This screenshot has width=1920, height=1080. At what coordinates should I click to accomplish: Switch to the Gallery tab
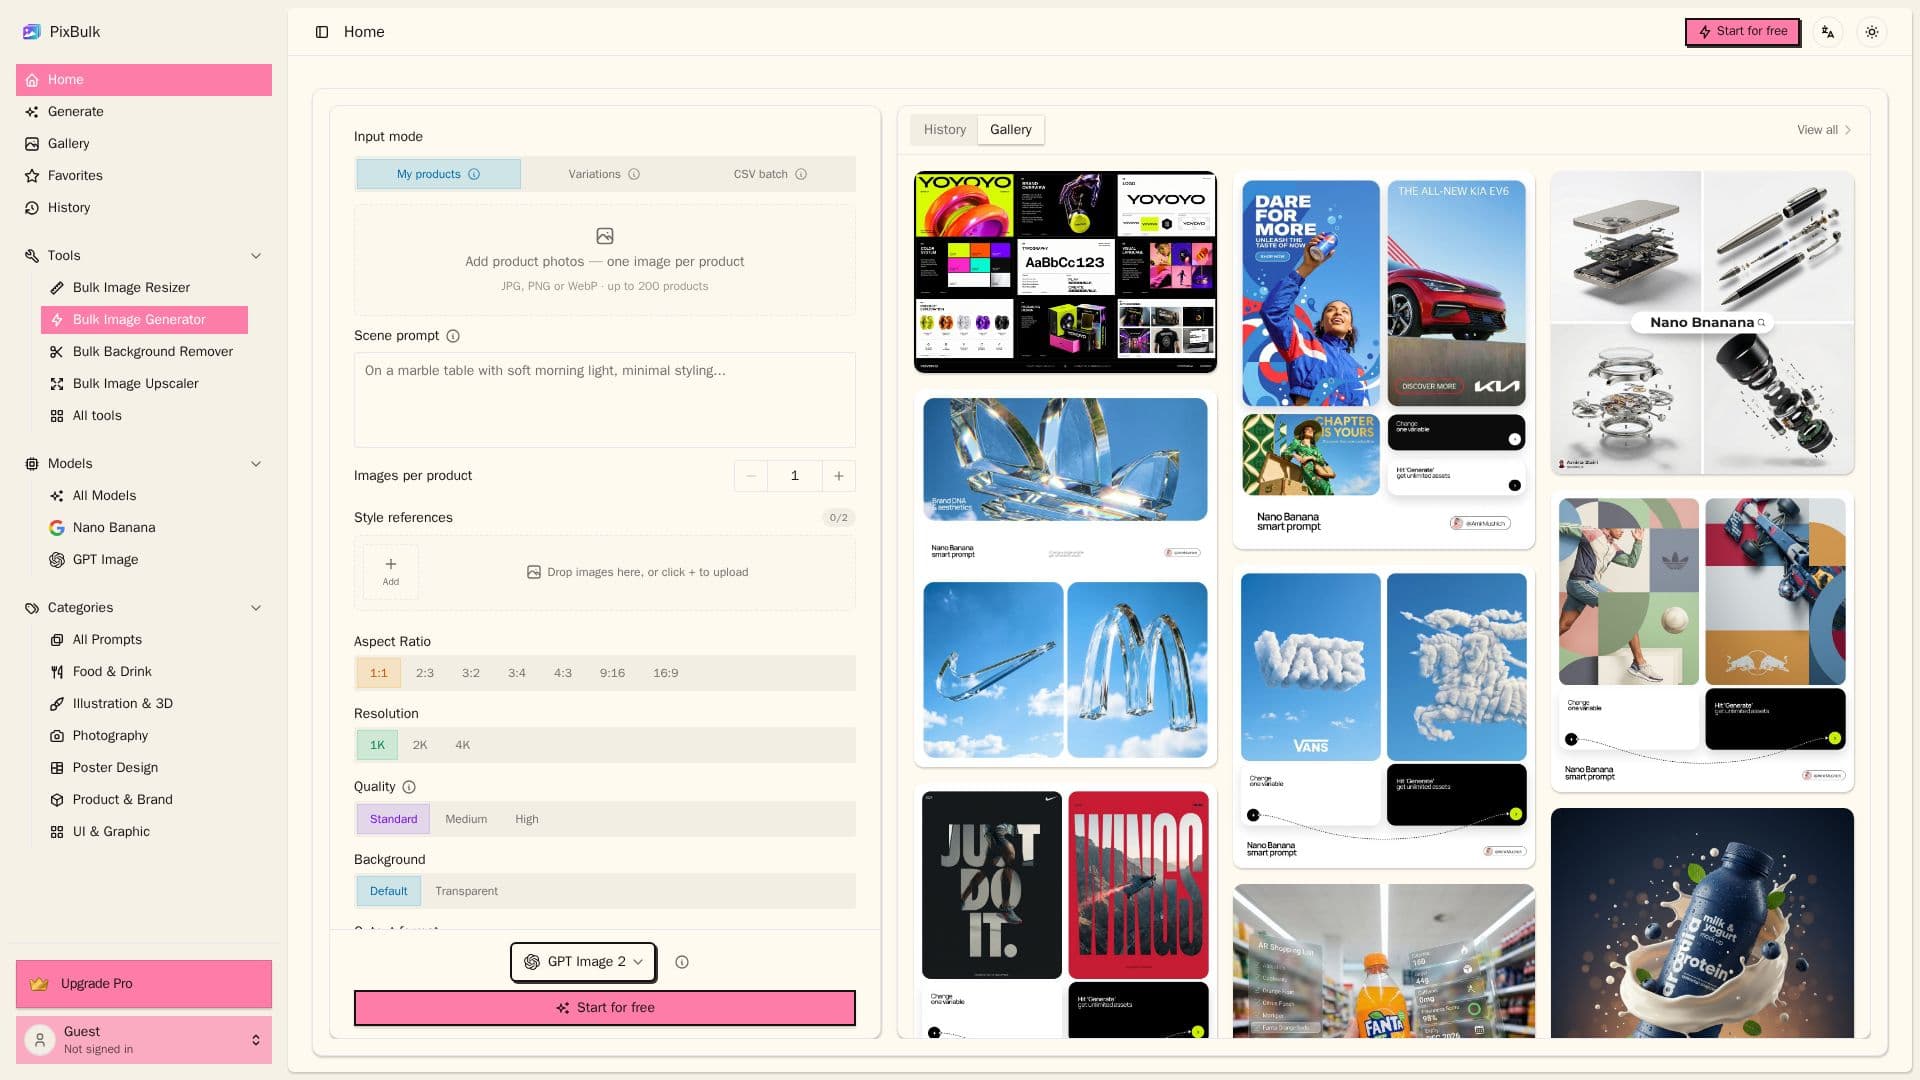click(x=1011, y=130)
